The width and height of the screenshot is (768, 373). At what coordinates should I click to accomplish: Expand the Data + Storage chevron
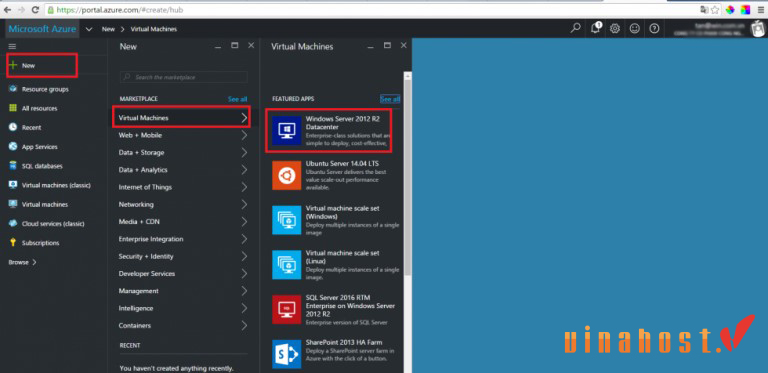(x=244, y=153)
